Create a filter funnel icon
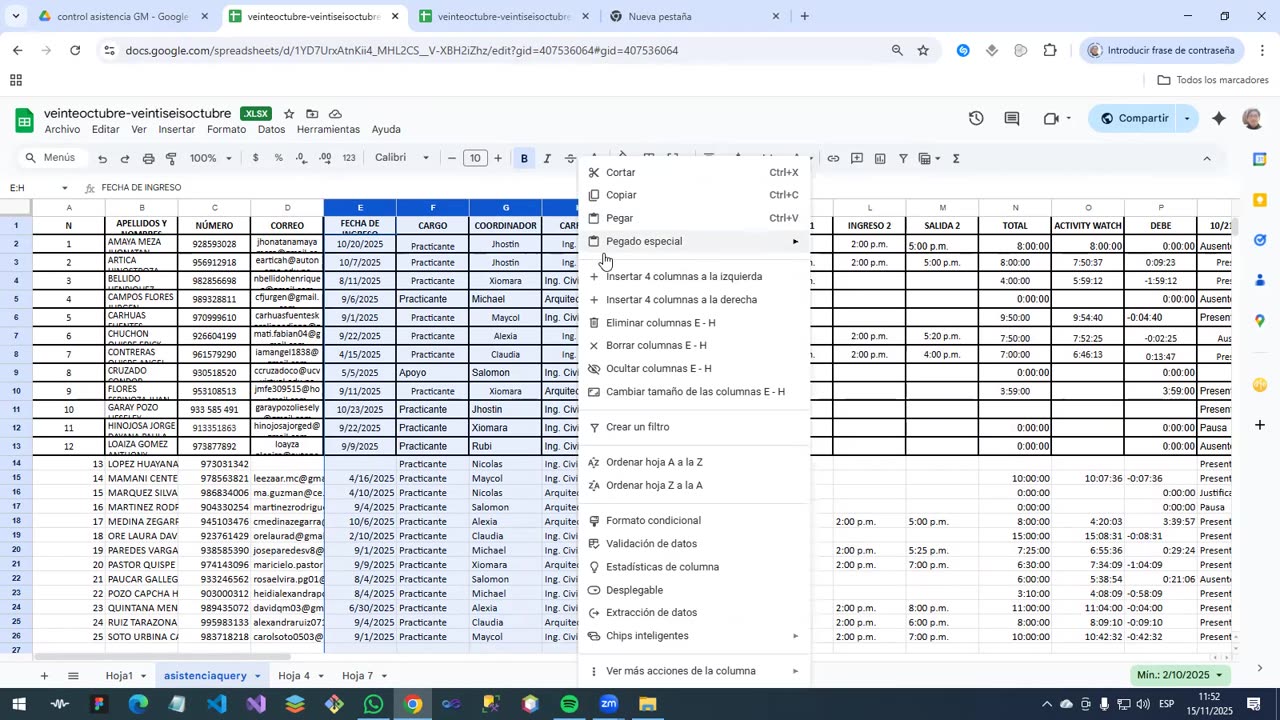1280x720 pixels. 903,158
